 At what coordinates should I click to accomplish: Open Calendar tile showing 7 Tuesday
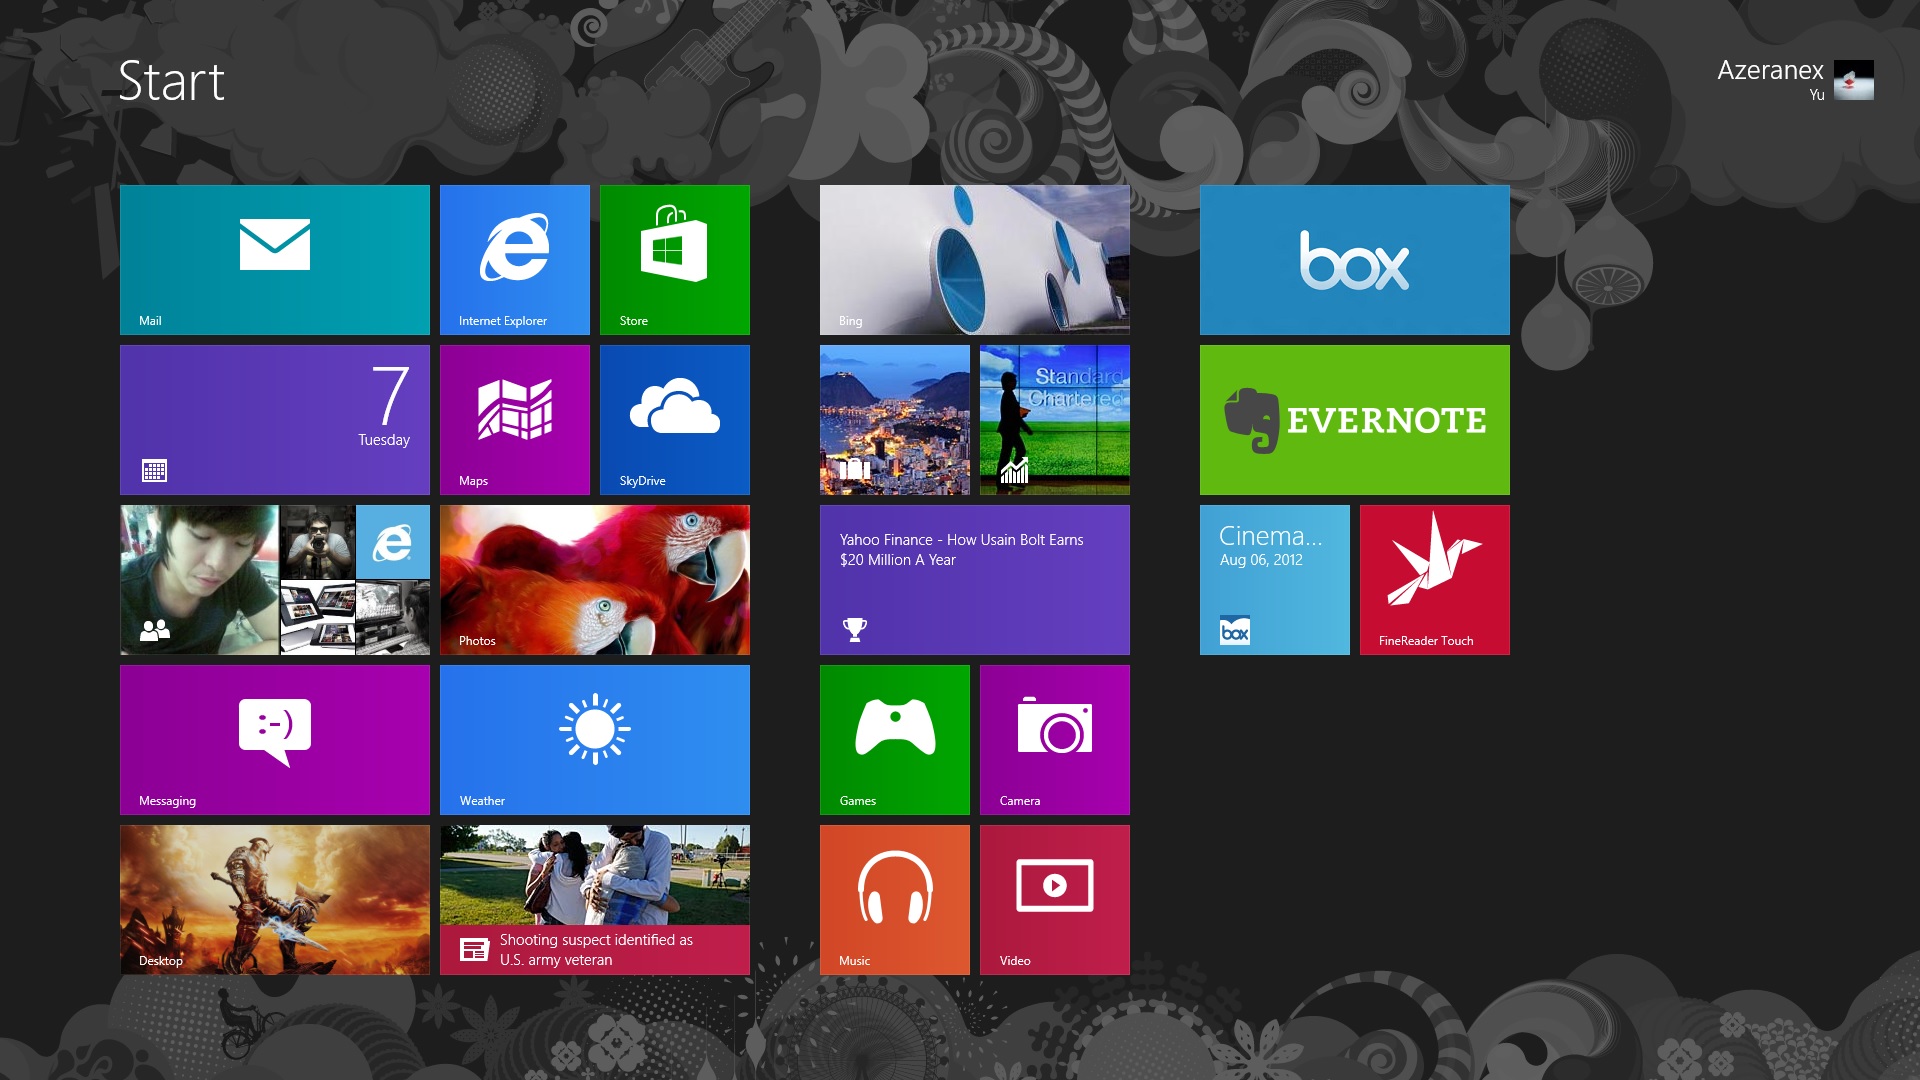(x=274, y=419)
